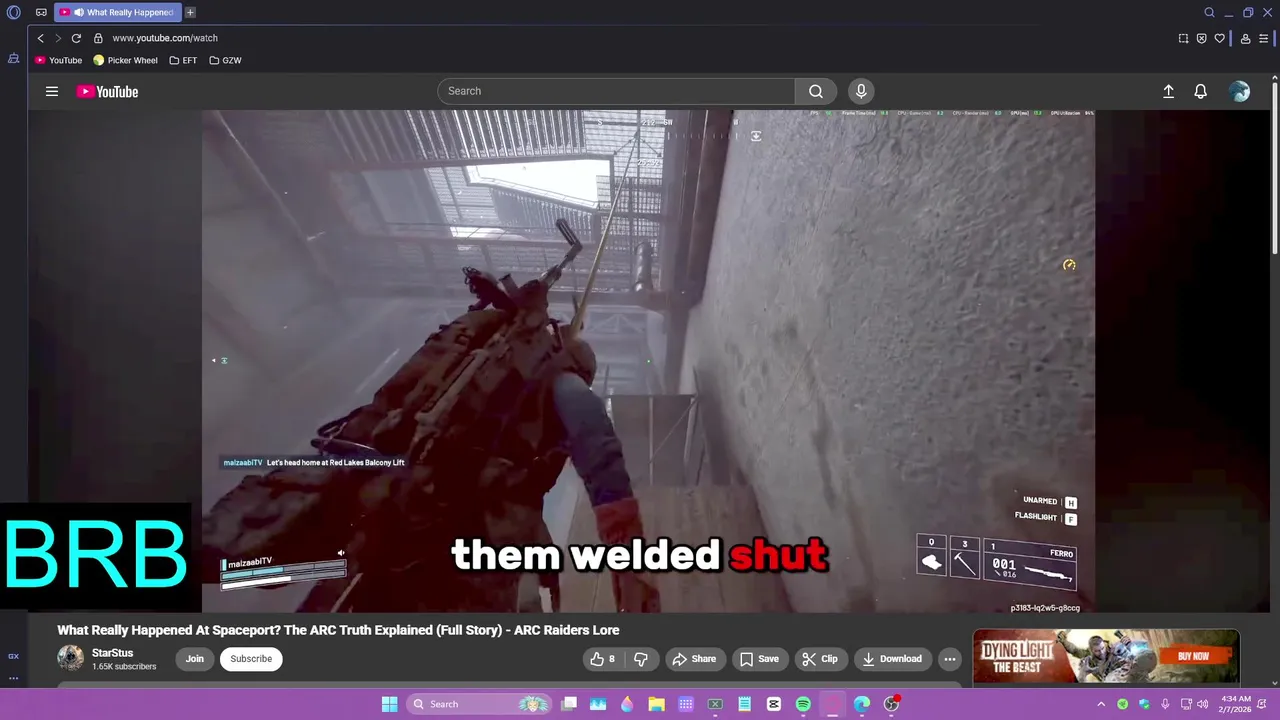
Task: Search with your voice microphone
Action: [861, 91]
